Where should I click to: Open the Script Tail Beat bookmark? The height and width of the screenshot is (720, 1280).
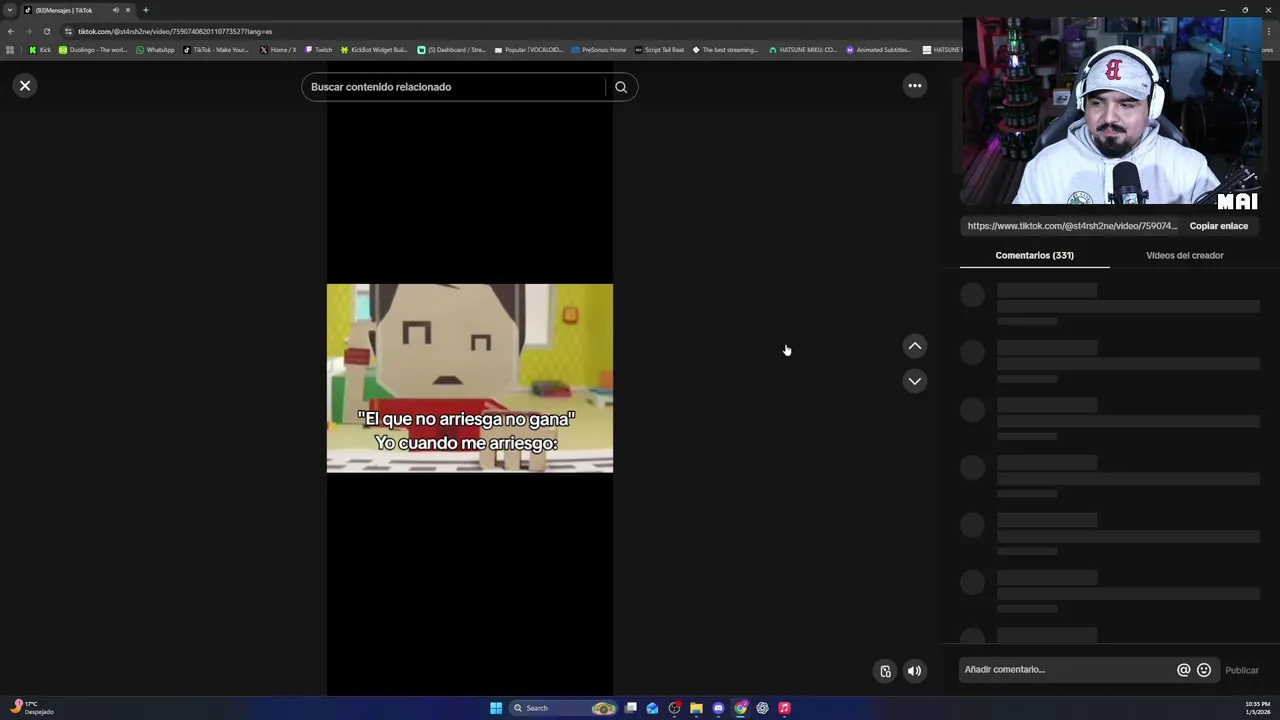659,49
